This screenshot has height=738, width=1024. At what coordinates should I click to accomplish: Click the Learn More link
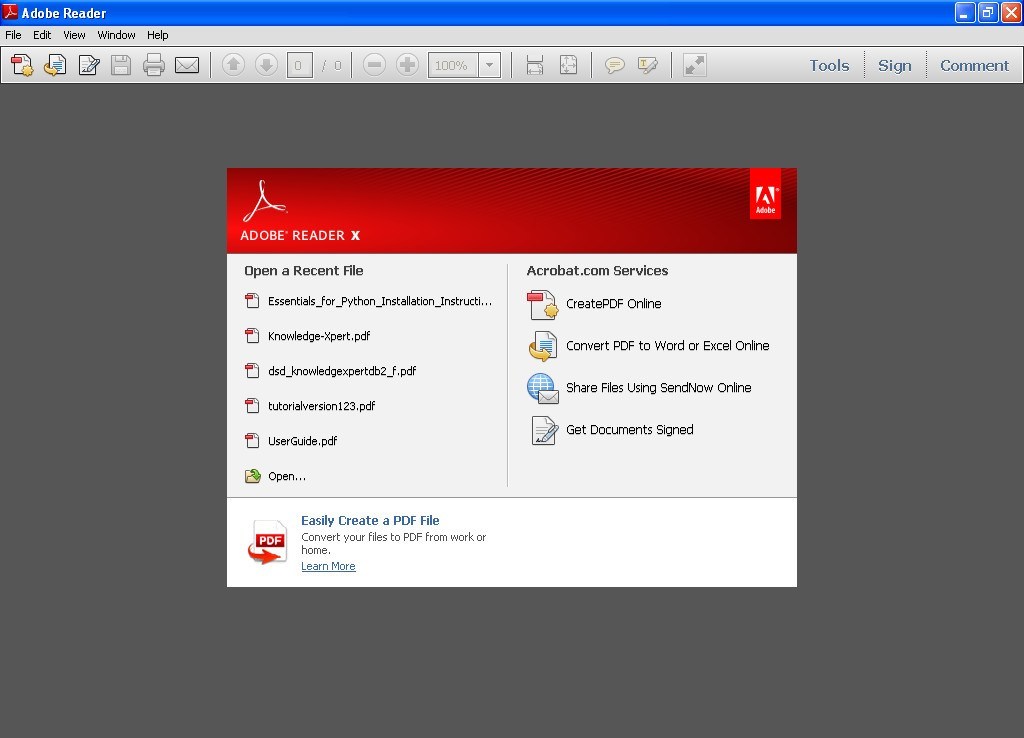coord(328,567)
